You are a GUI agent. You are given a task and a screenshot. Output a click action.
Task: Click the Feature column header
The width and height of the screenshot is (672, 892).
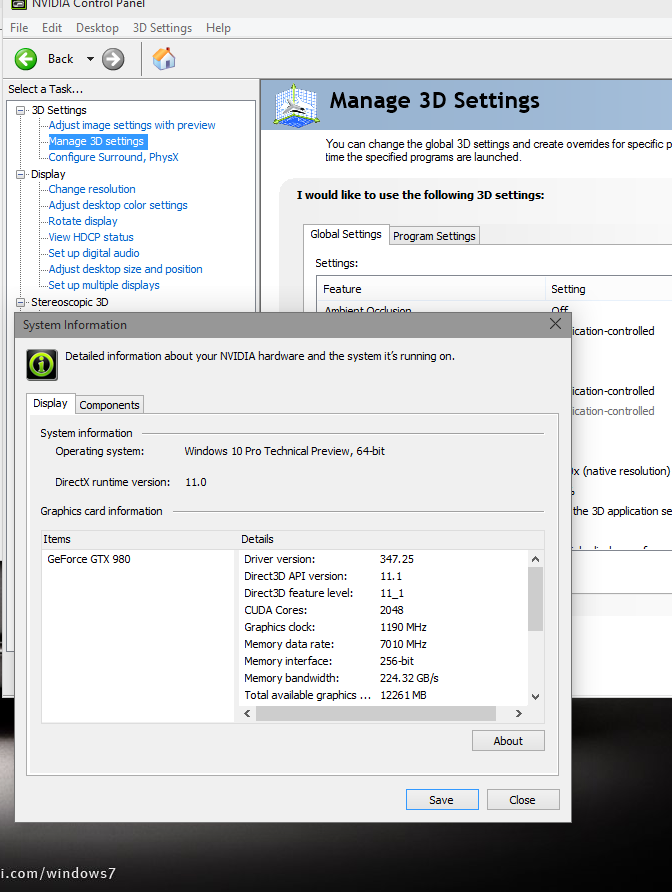(431, 289)
